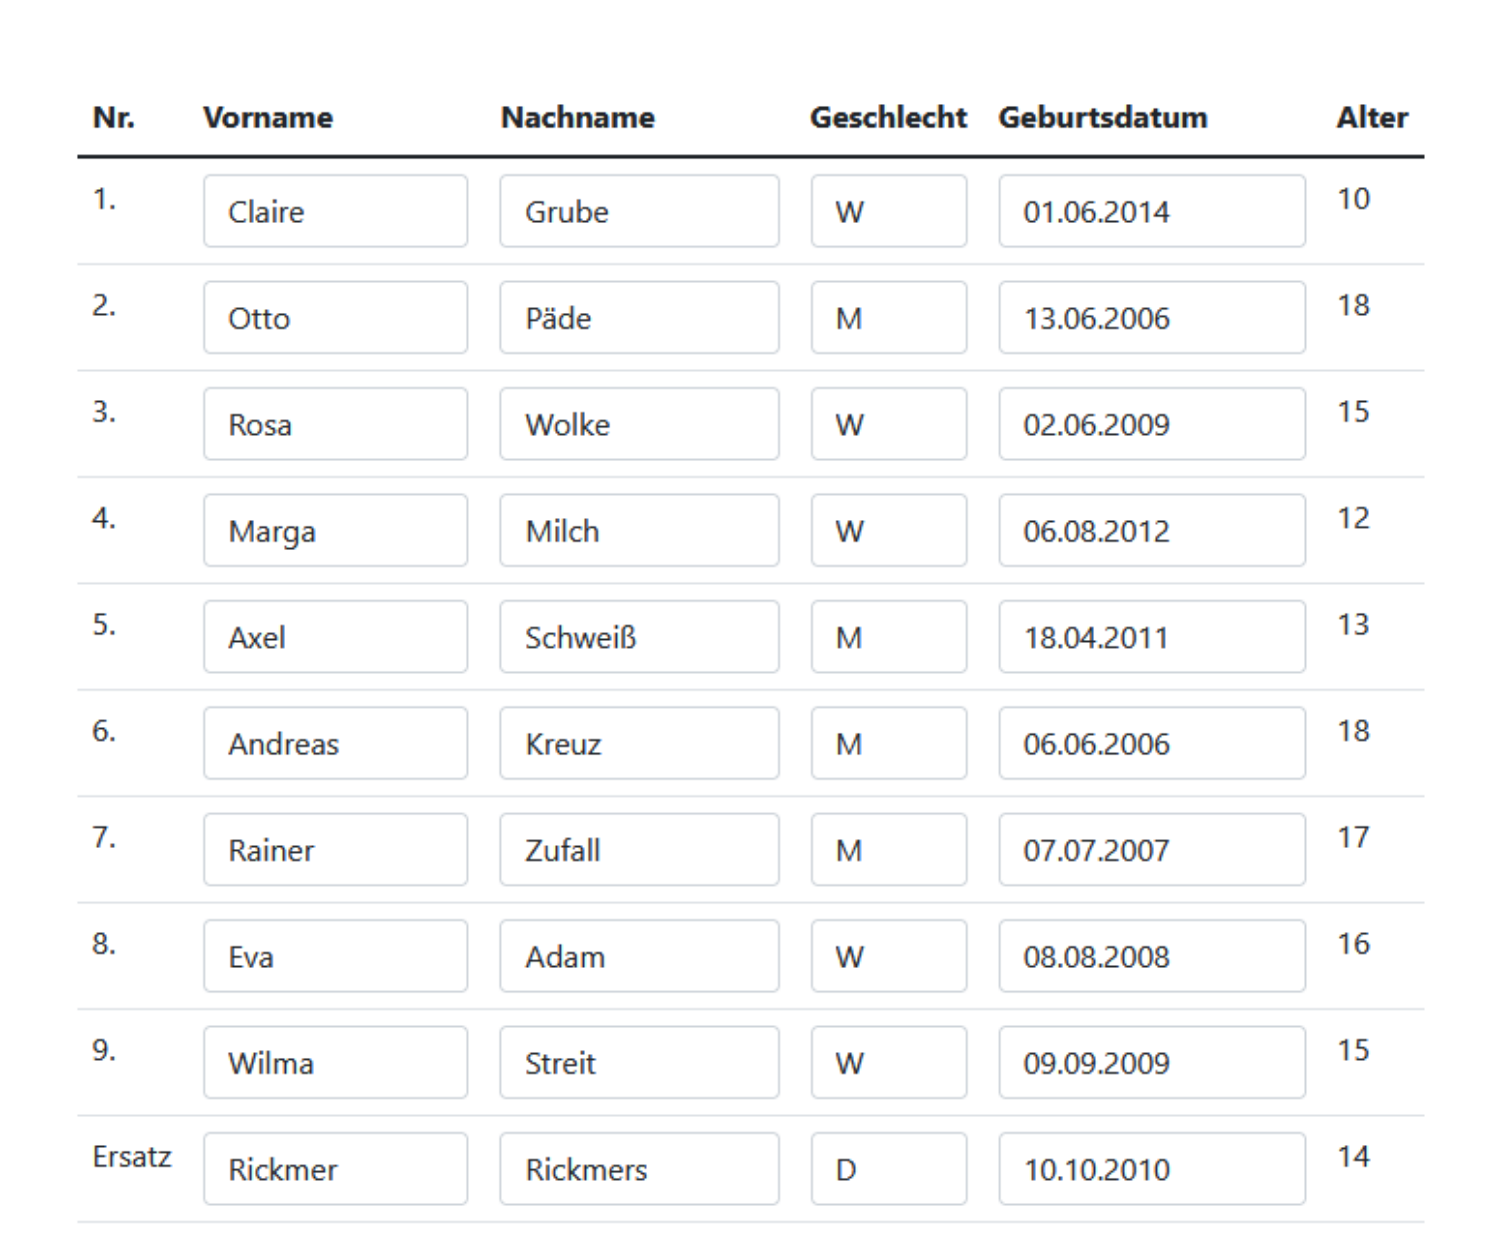This screenshot has width=1500, height=1250.
Task: Edit the last name field containing Grube
Action: click(639, 211)
